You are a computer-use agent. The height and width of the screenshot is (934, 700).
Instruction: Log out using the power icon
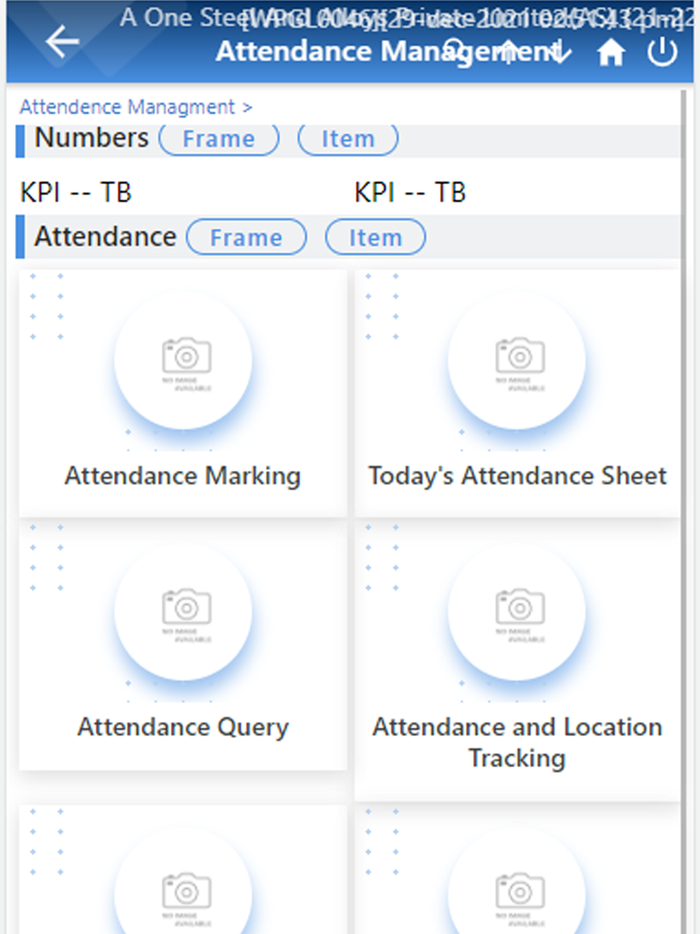click(x=662, y=52)
